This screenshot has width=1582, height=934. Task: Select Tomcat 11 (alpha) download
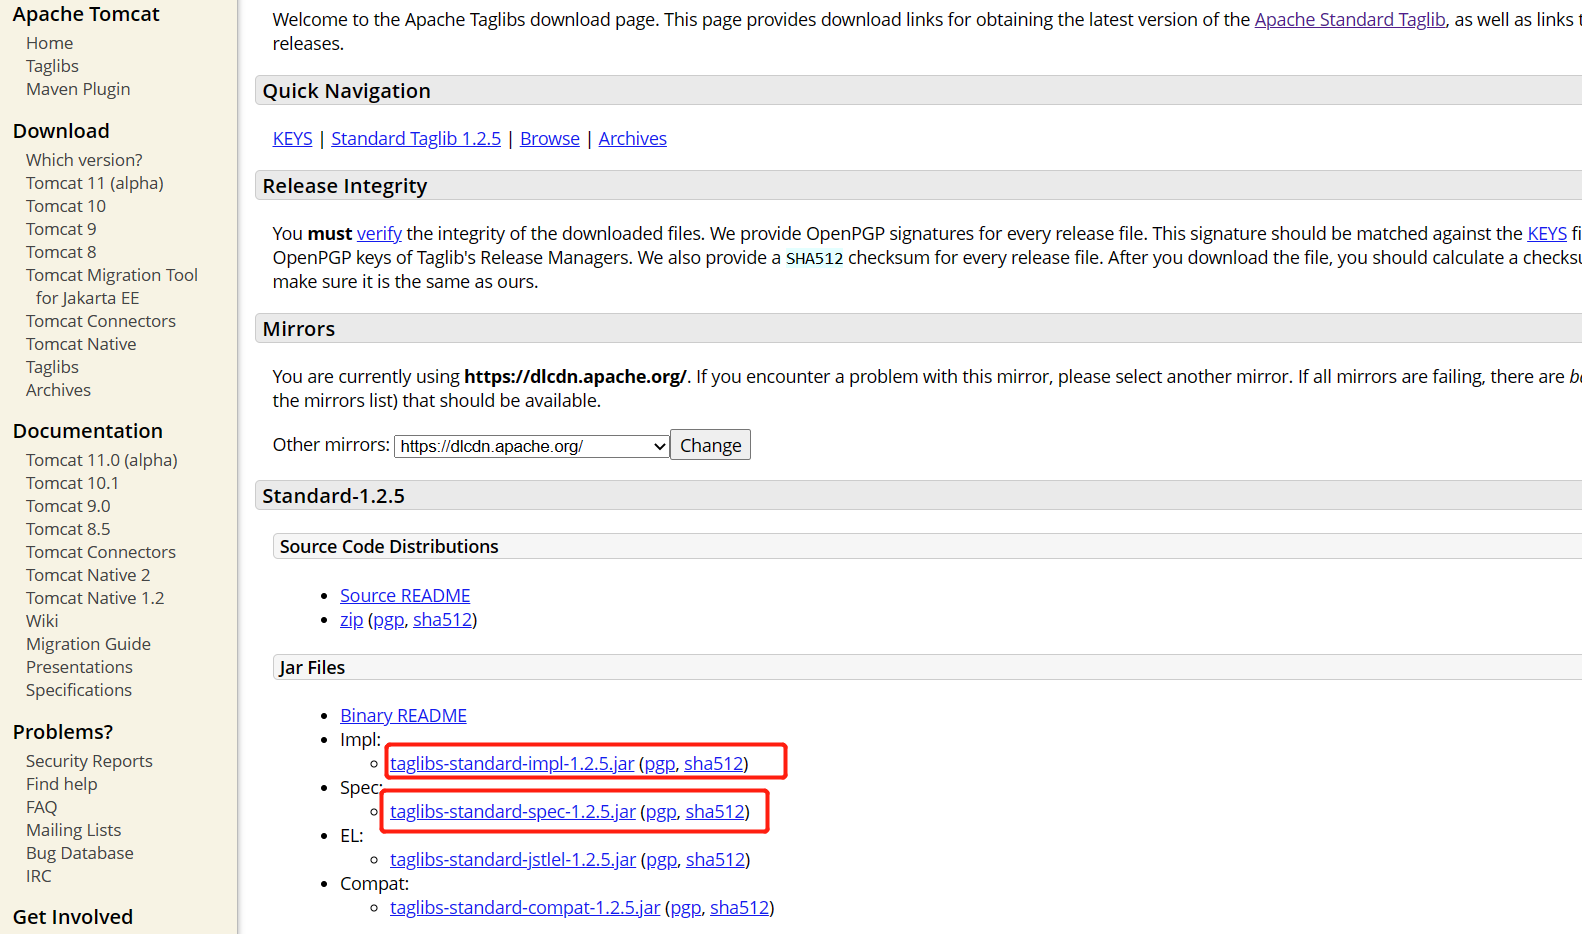point(95,183)
